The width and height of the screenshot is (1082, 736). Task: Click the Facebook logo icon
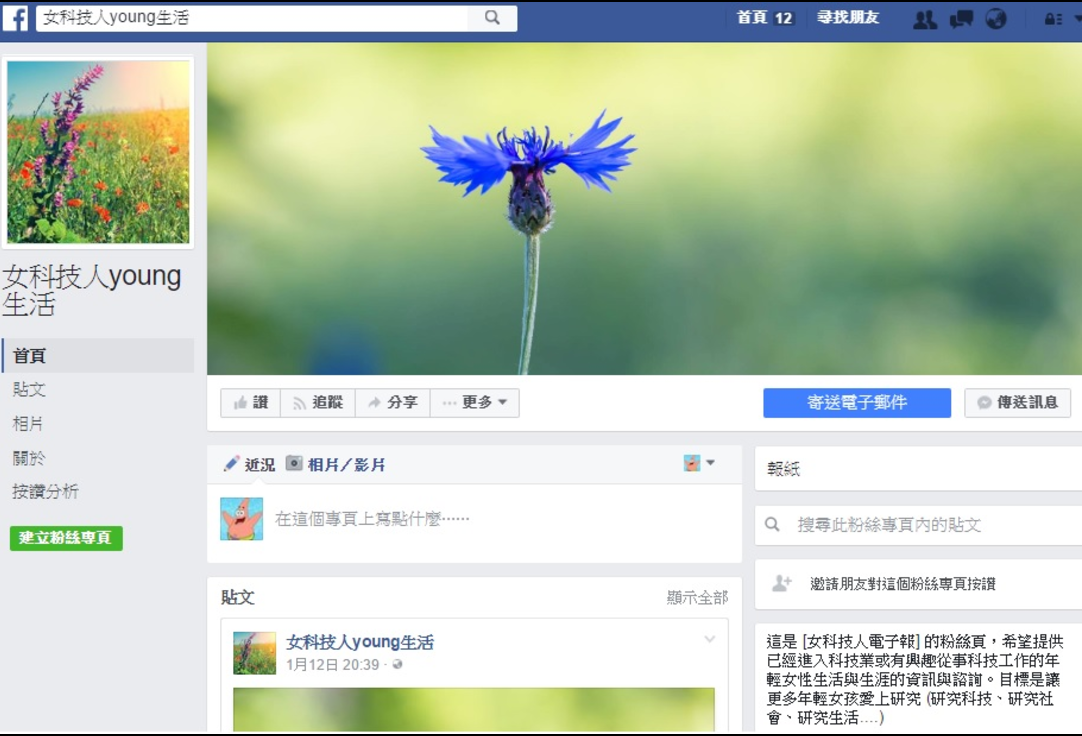pos(15,18)
